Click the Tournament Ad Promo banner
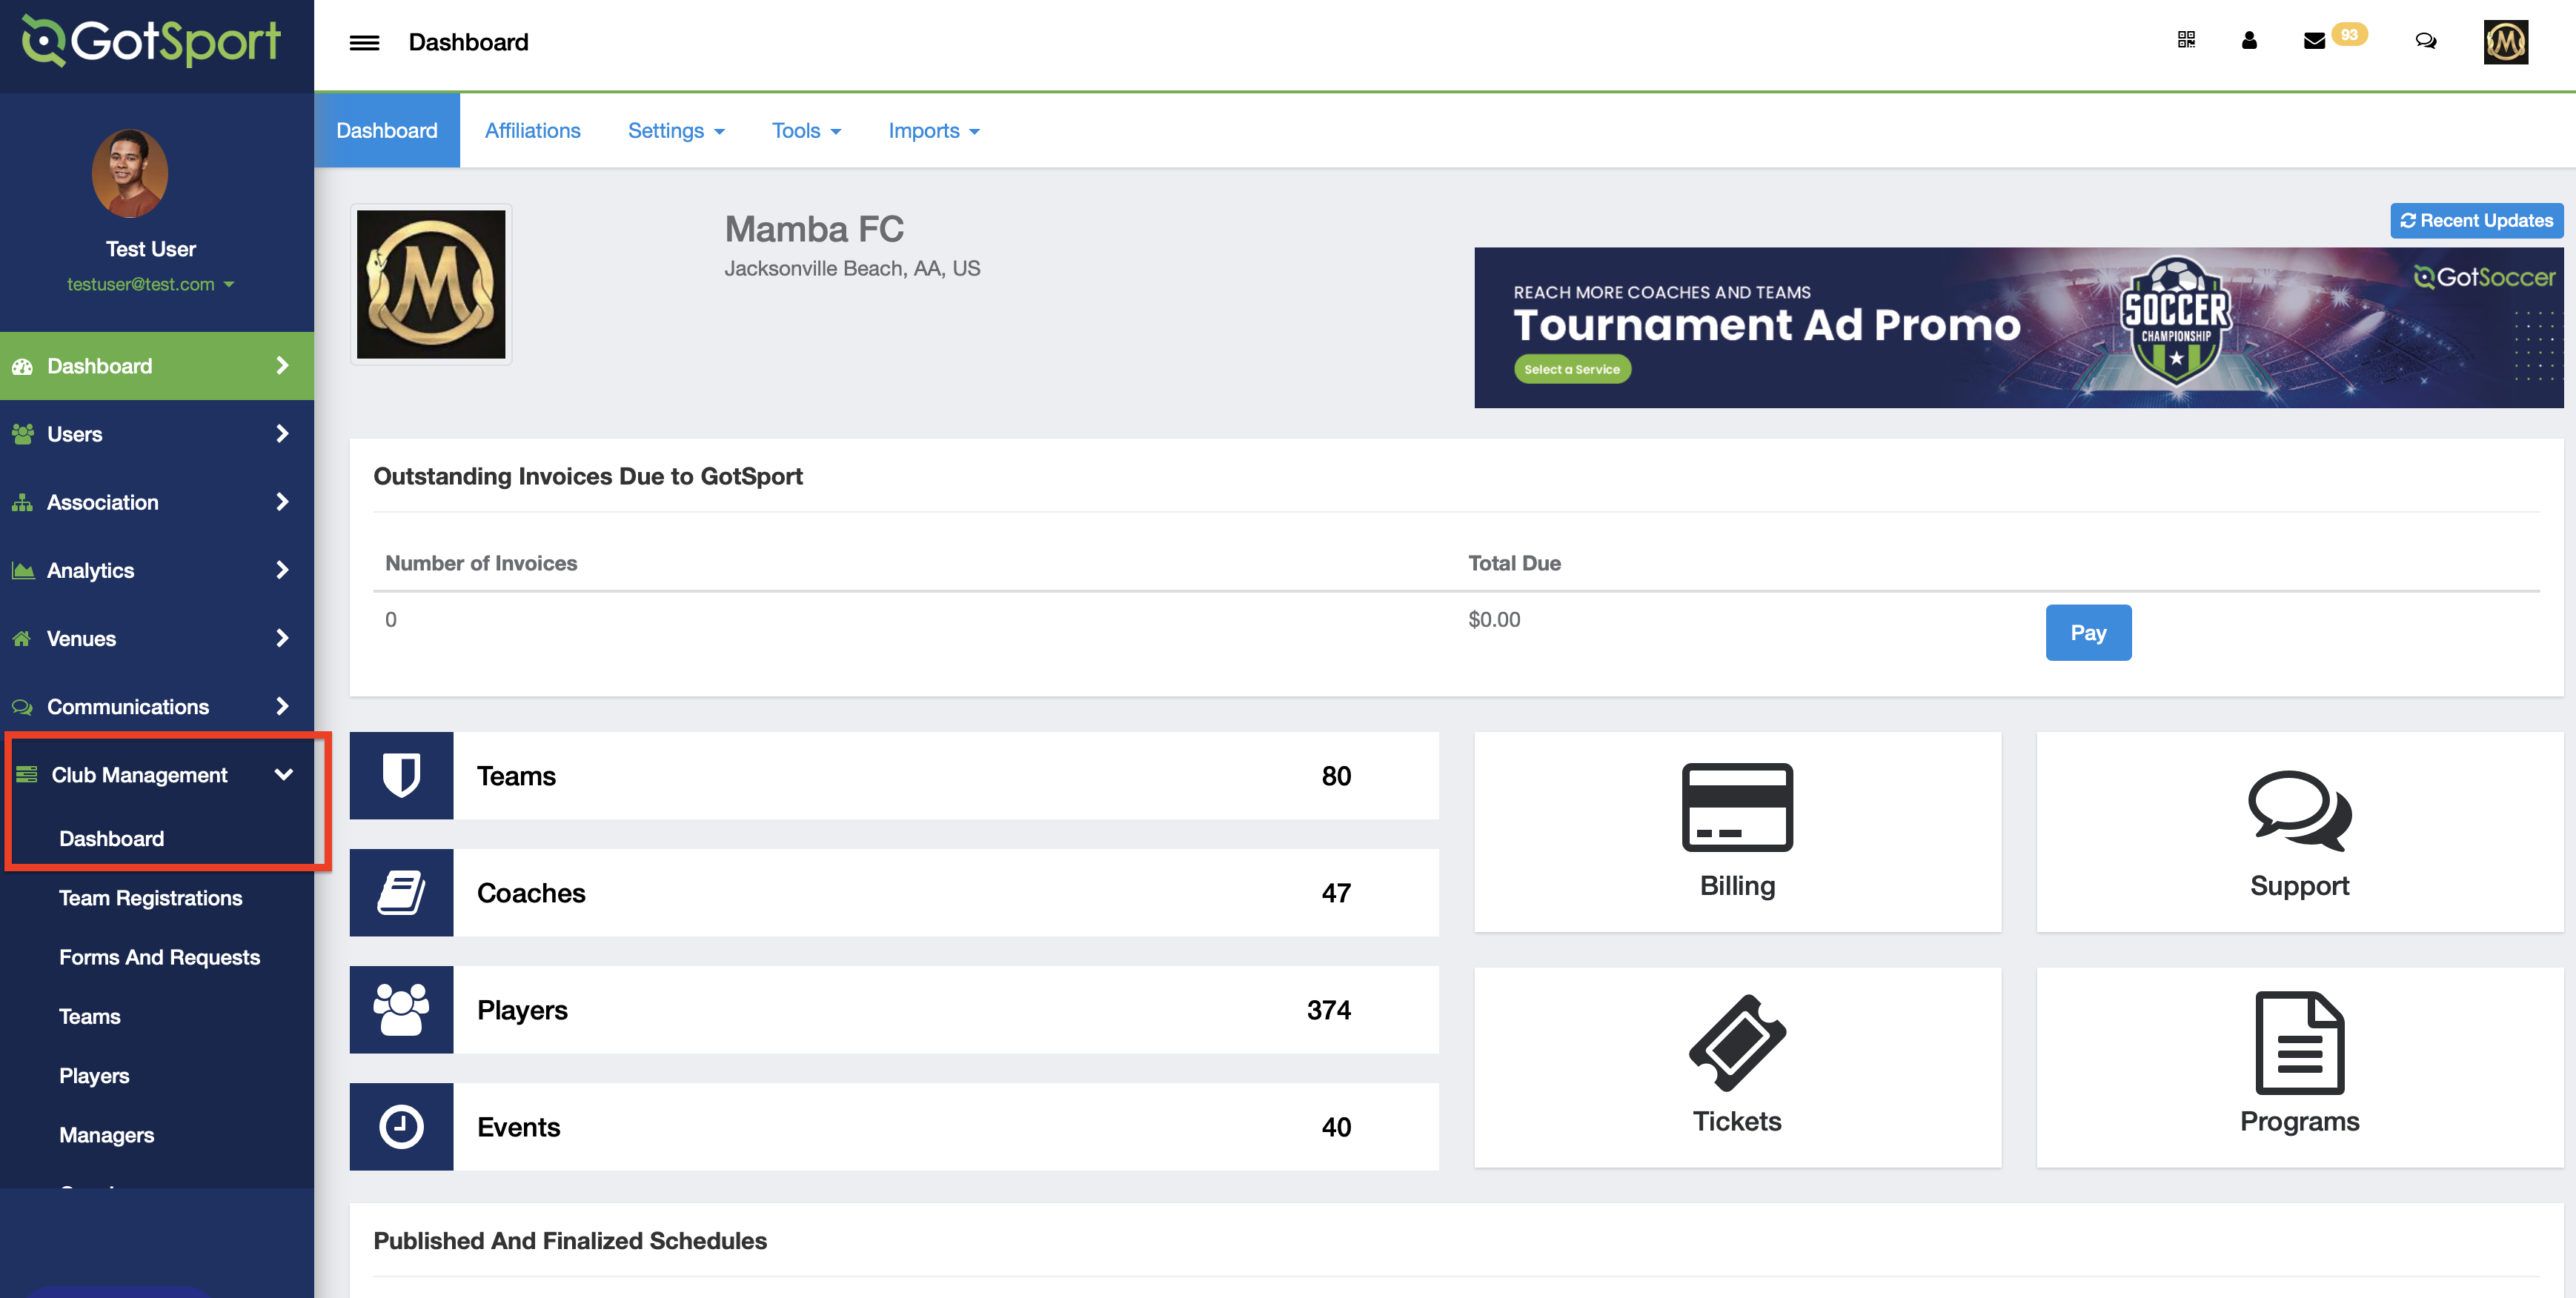 tap(2018, 327)
